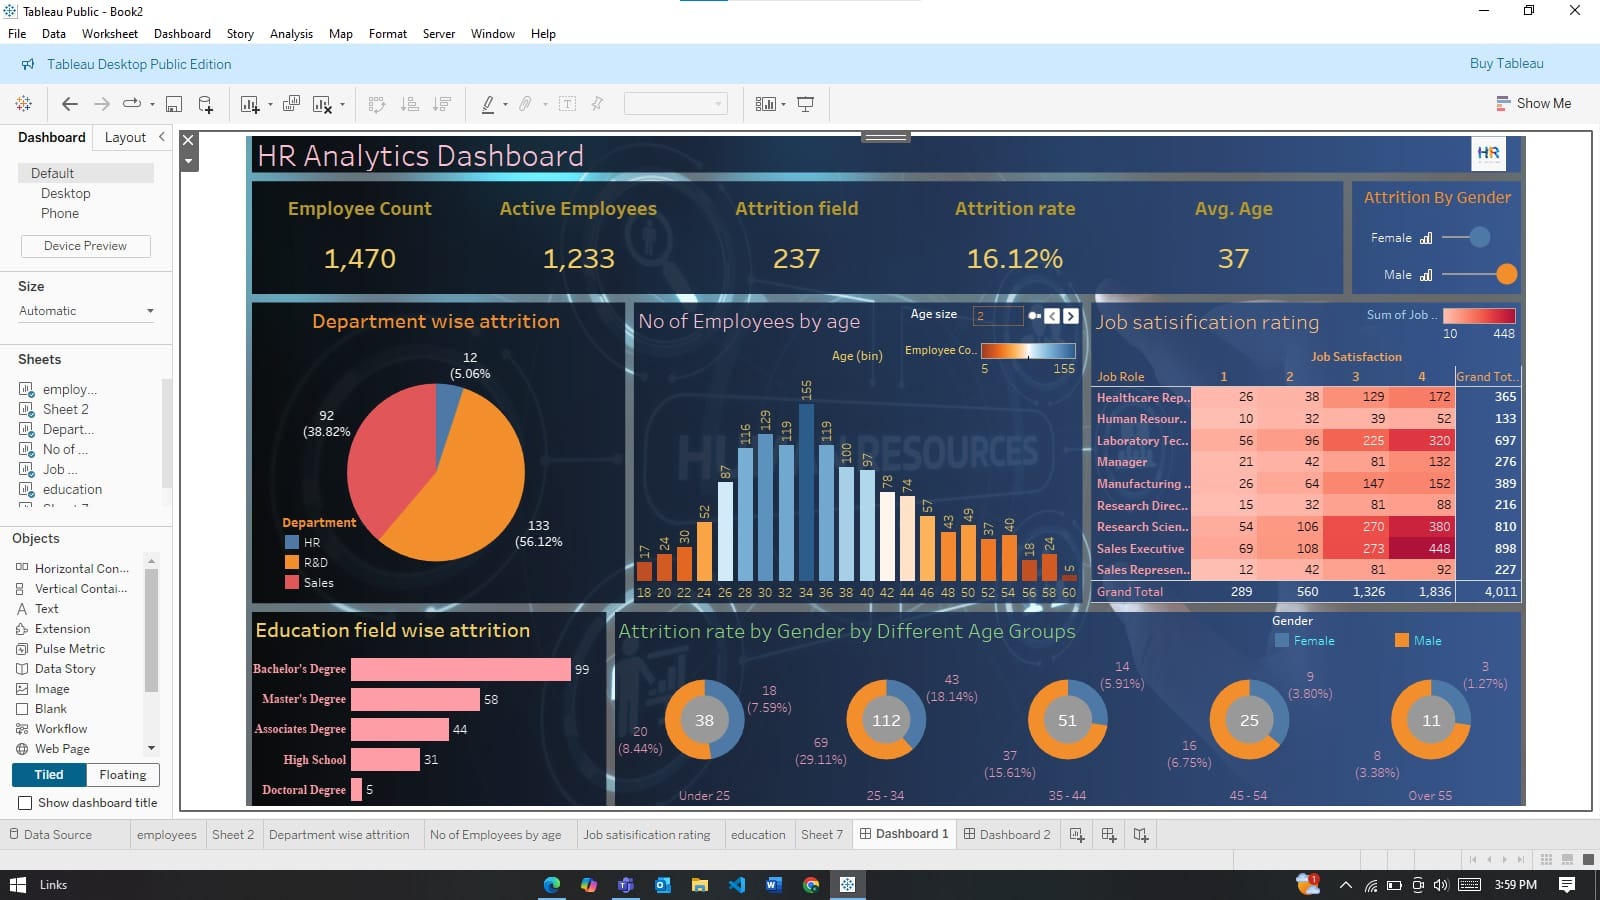The image size is (1600, 900).
Task: Open the Analysis menu
Action: pos(291,34)
